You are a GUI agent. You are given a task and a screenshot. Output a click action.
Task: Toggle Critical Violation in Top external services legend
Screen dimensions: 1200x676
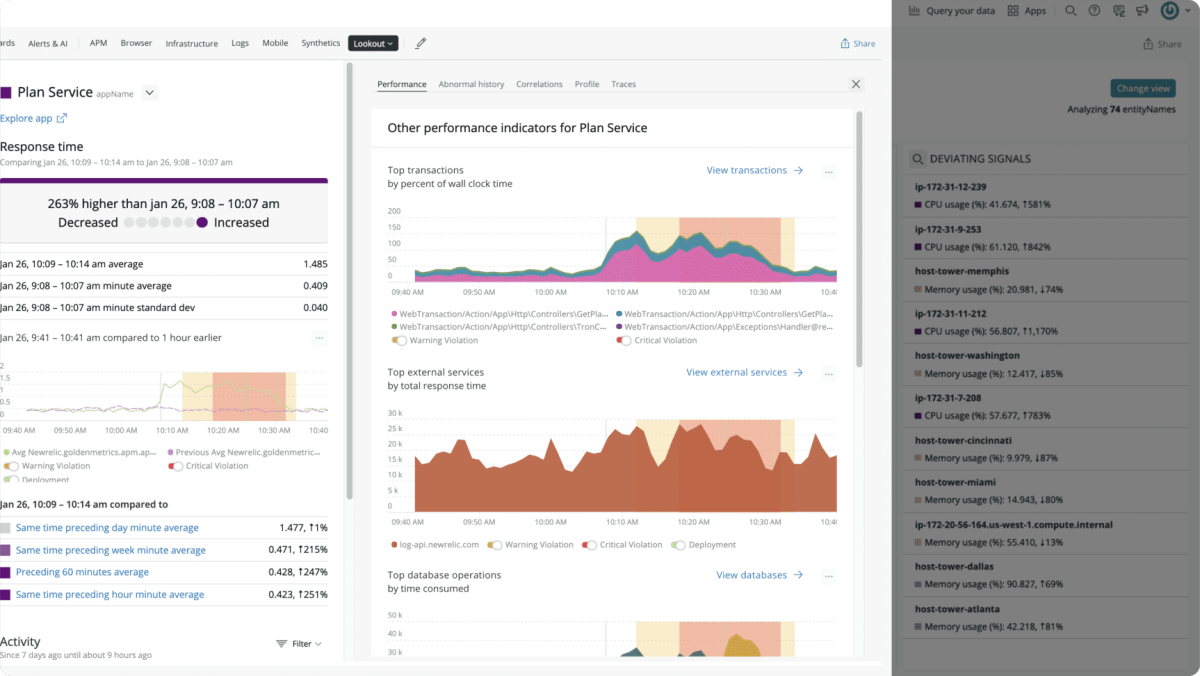590,545
